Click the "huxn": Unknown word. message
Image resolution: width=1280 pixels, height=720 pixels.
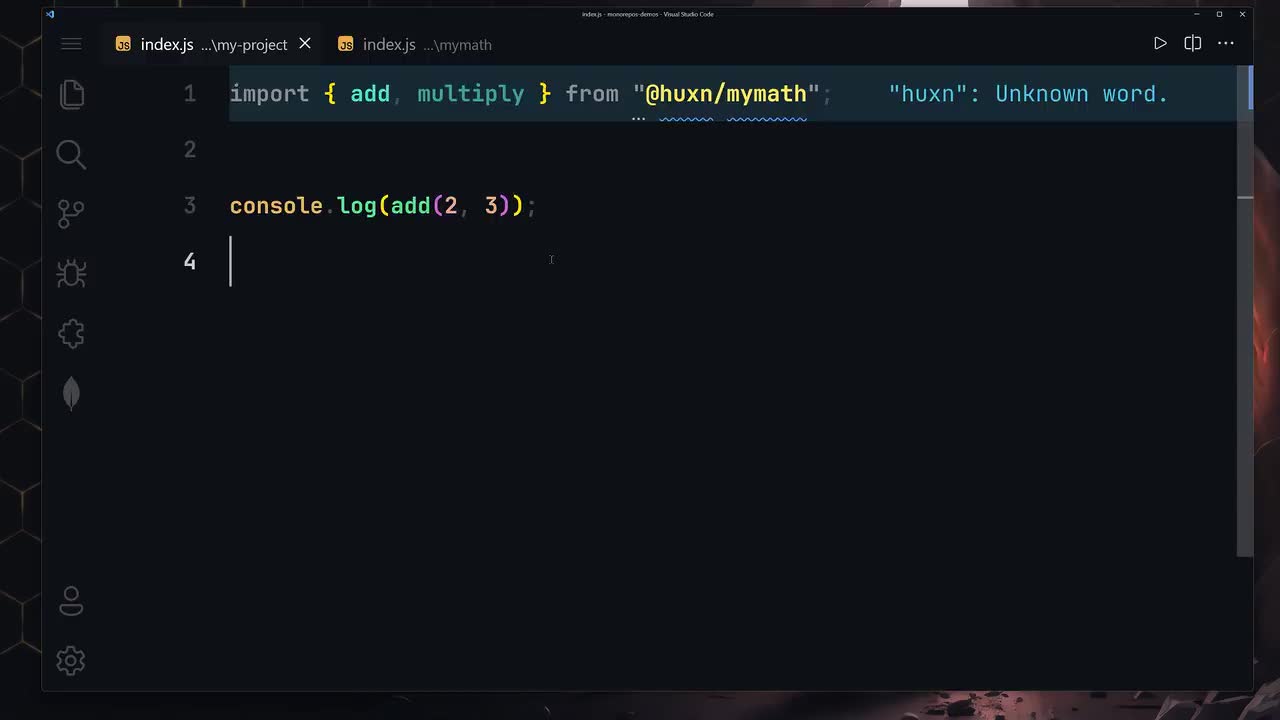1028,94
